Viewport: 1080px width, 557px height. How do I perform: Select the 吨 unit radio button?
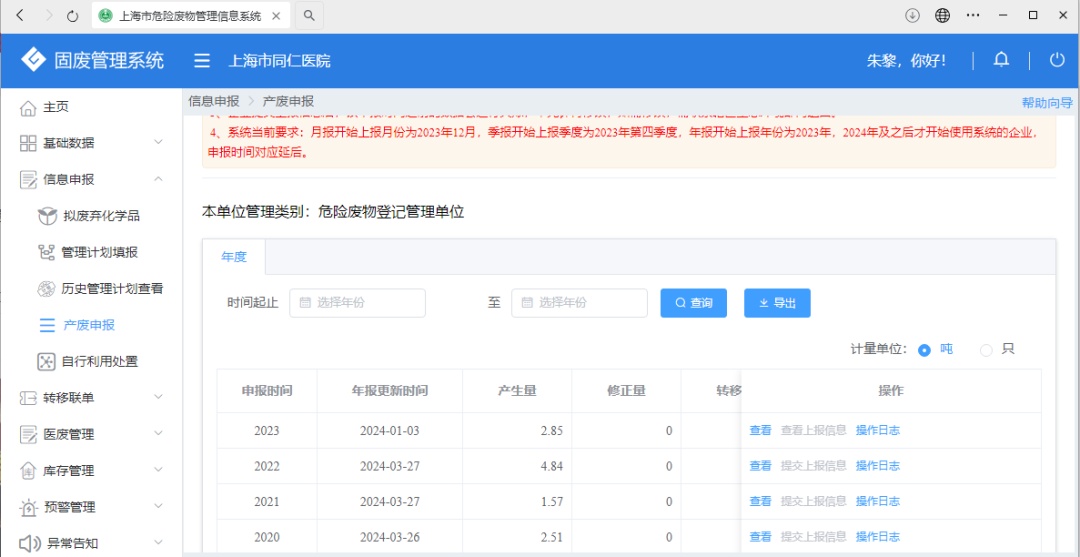coord(924,350)
